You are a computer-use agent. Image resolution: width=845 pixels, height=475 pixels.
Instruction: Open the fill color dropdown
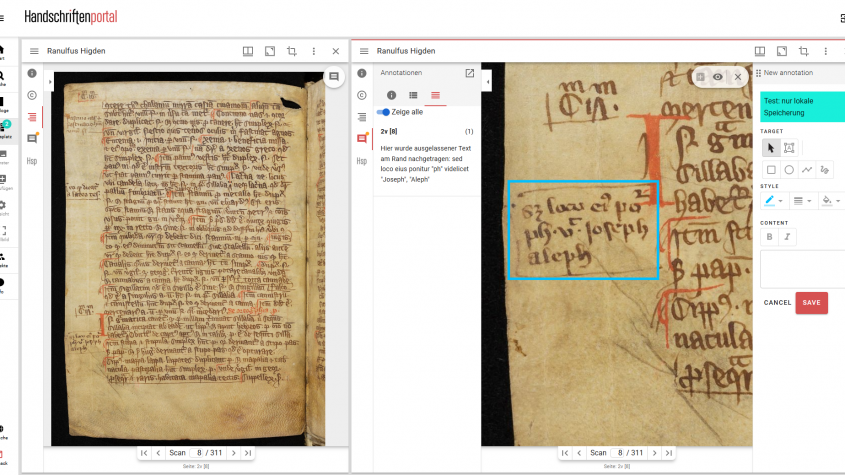tap(831, 201)
